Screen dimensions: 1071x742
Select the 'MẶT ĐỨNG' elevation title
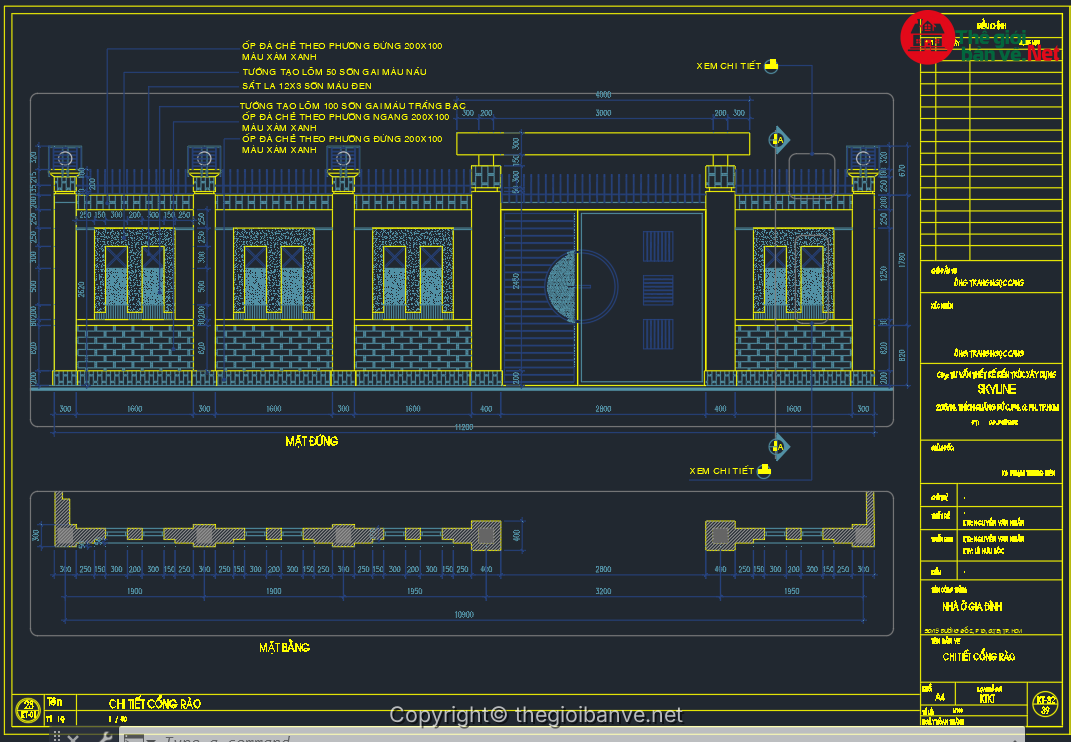point(311,441)
